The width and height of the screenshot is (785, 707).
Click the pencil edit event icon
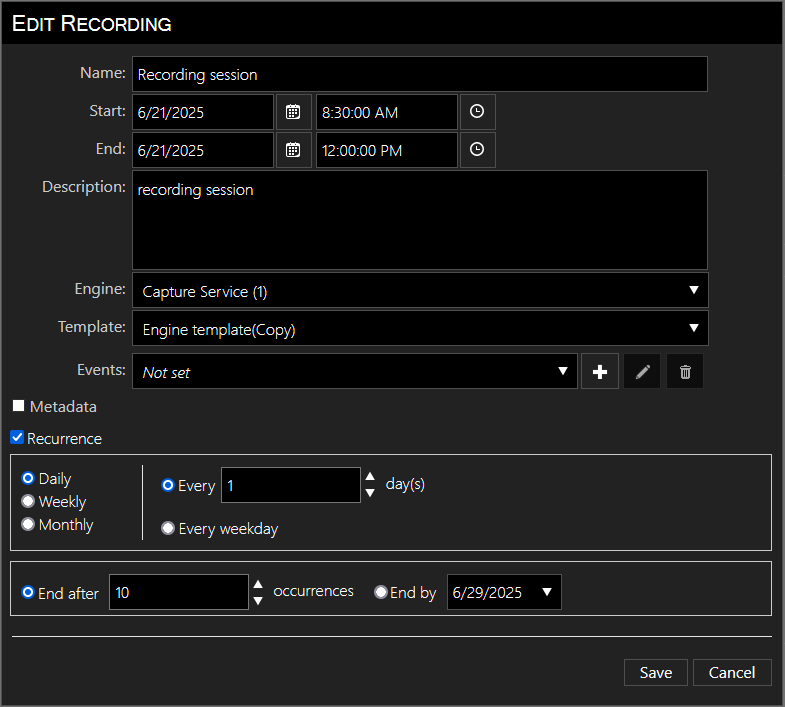(x=643, y=372)
